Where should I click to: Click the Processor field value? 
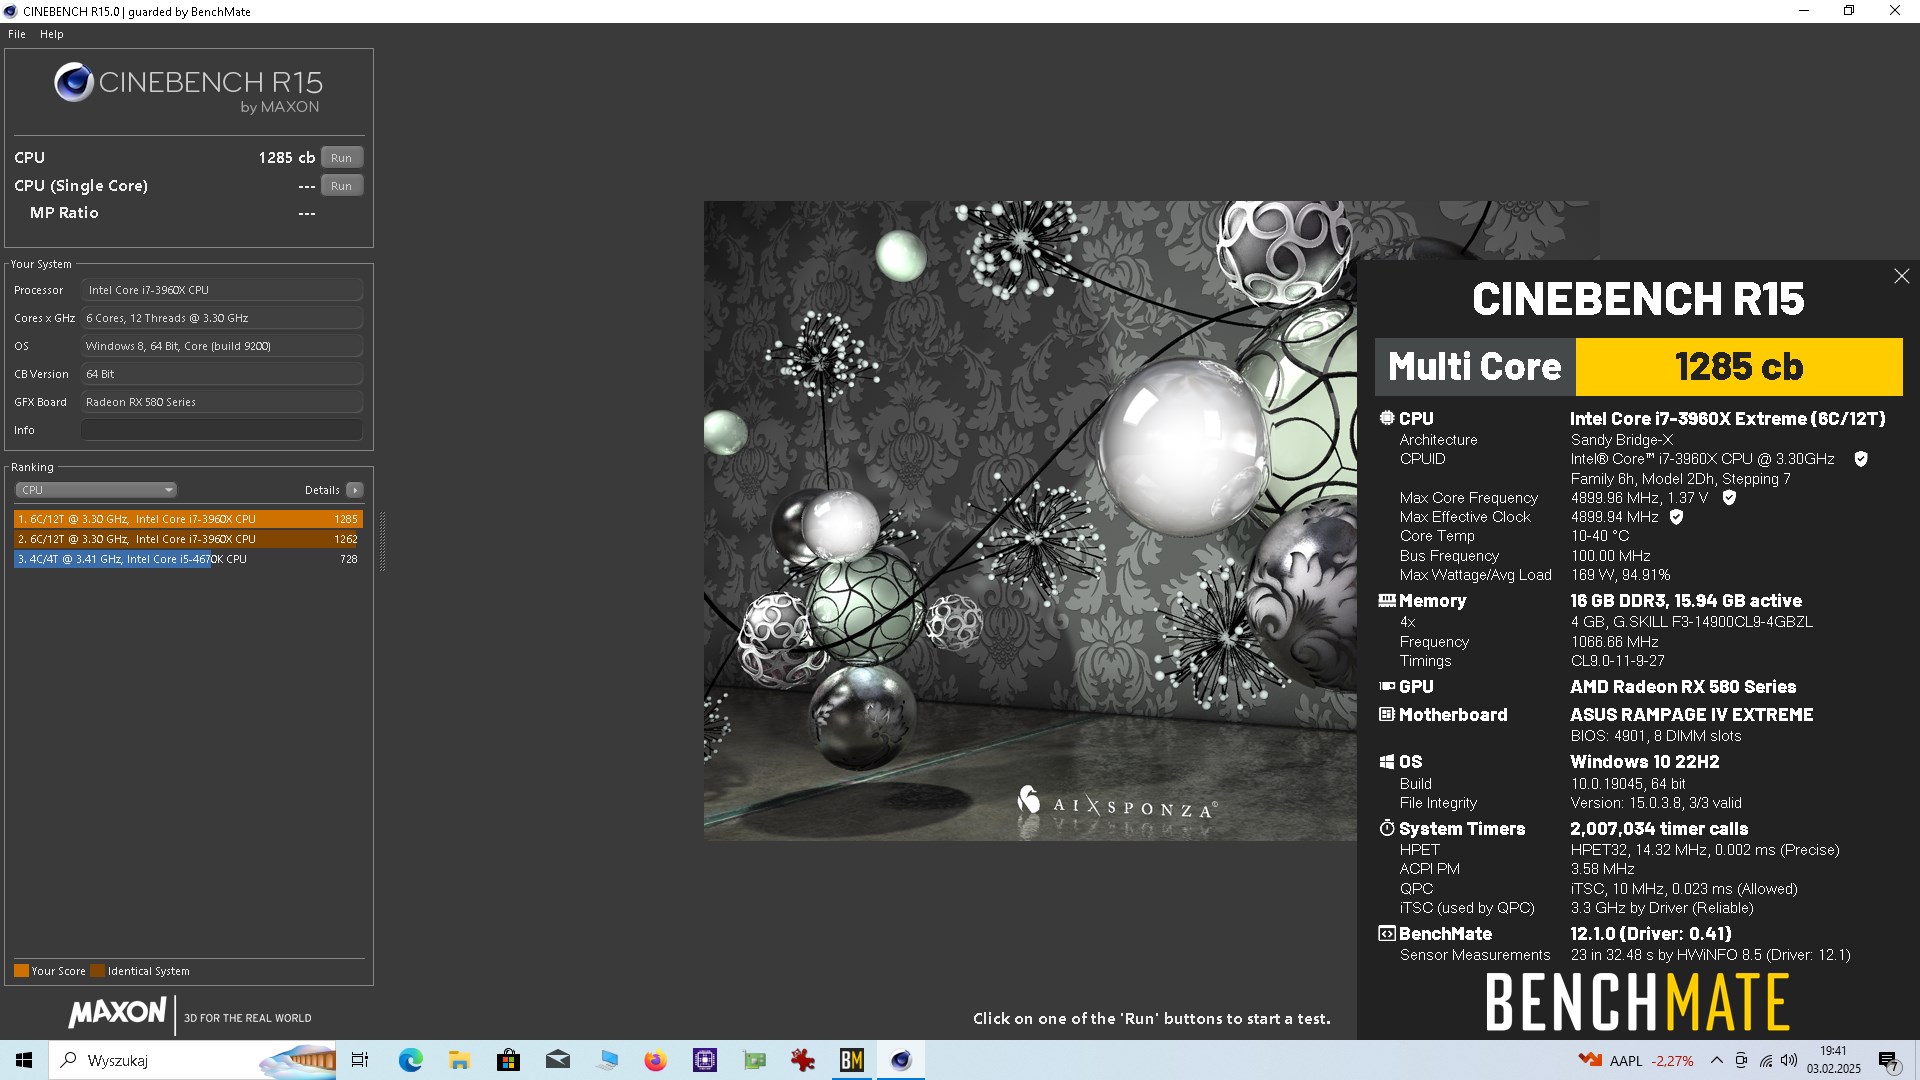coord(222,290)
